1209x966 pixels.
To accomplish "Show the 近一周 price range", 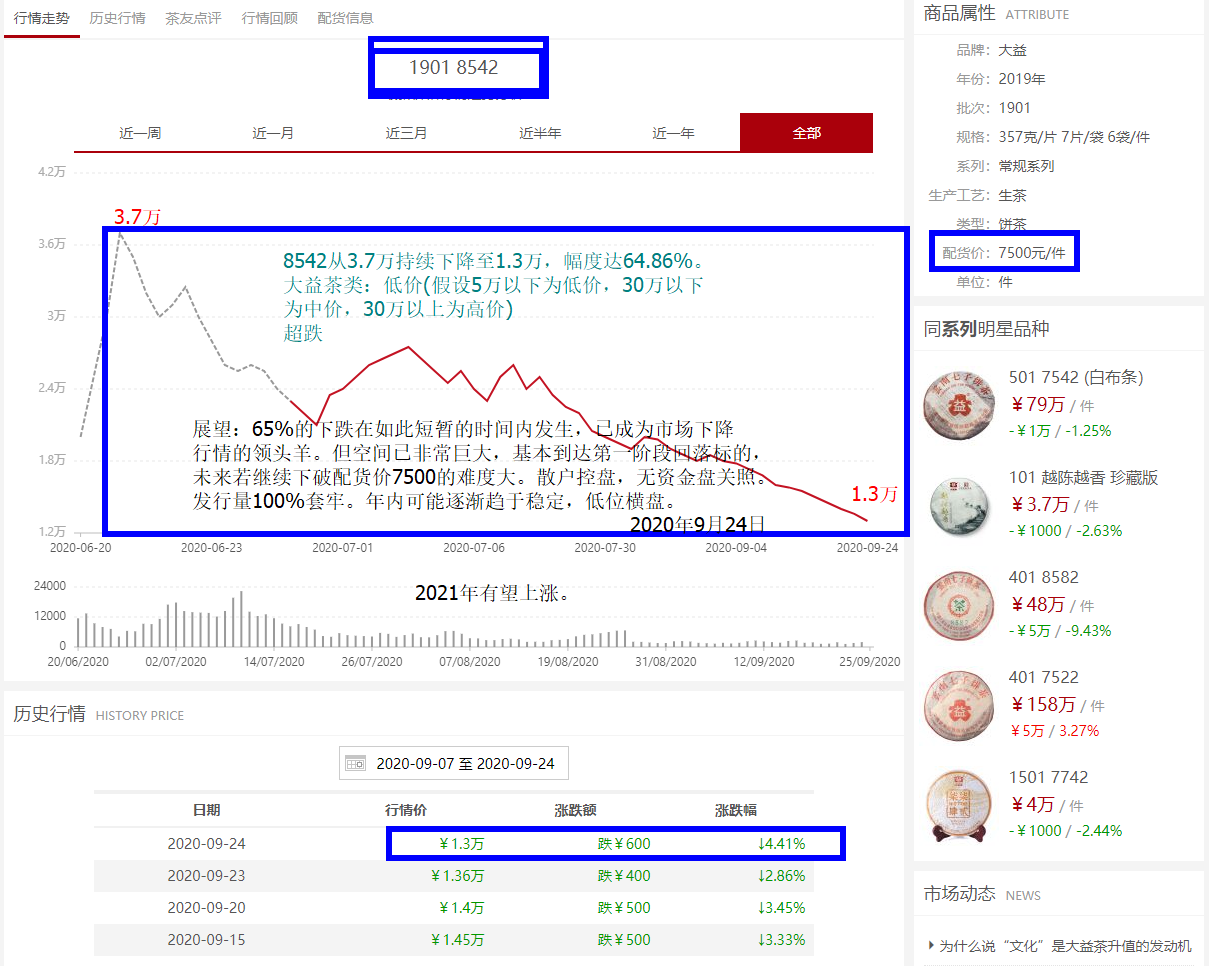I will [x=140, y=133].
